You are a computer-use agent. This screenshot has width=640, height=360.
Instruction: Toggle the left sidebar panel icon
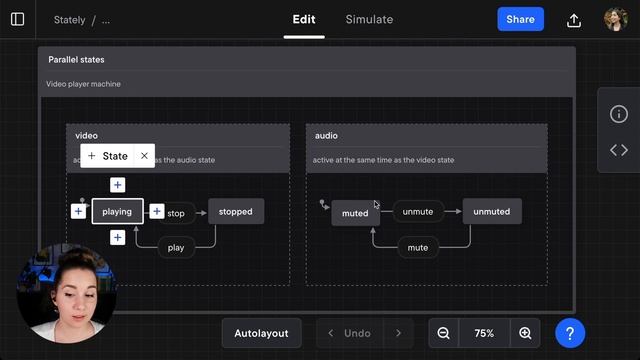(x=17, y=19)
